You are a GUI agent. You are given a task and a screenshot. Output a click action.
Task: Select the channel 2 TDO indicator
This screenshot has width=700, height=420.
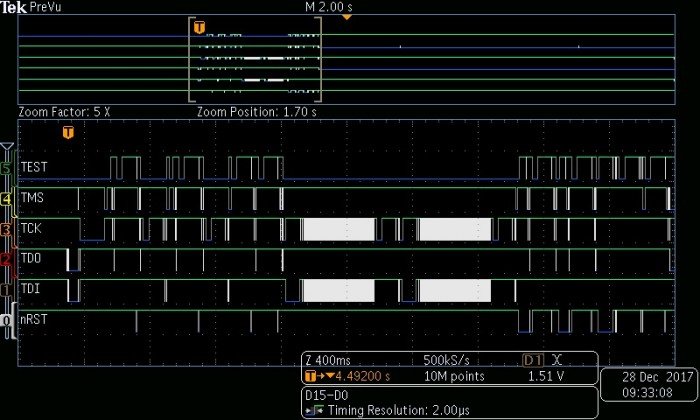[8, 260]
